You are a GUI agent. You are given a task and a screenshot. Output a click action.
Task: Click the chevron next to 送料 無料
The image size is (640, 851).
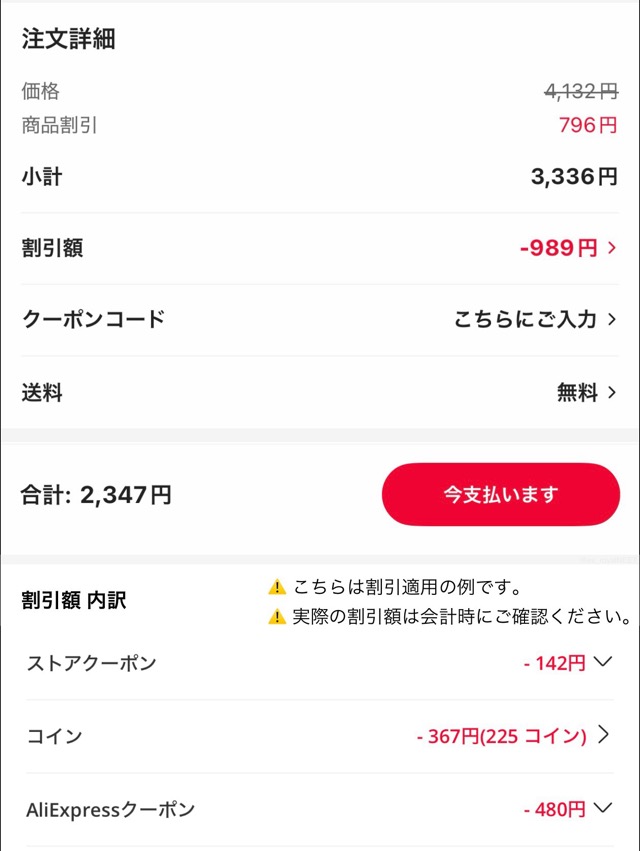click(x=611, y=392)
